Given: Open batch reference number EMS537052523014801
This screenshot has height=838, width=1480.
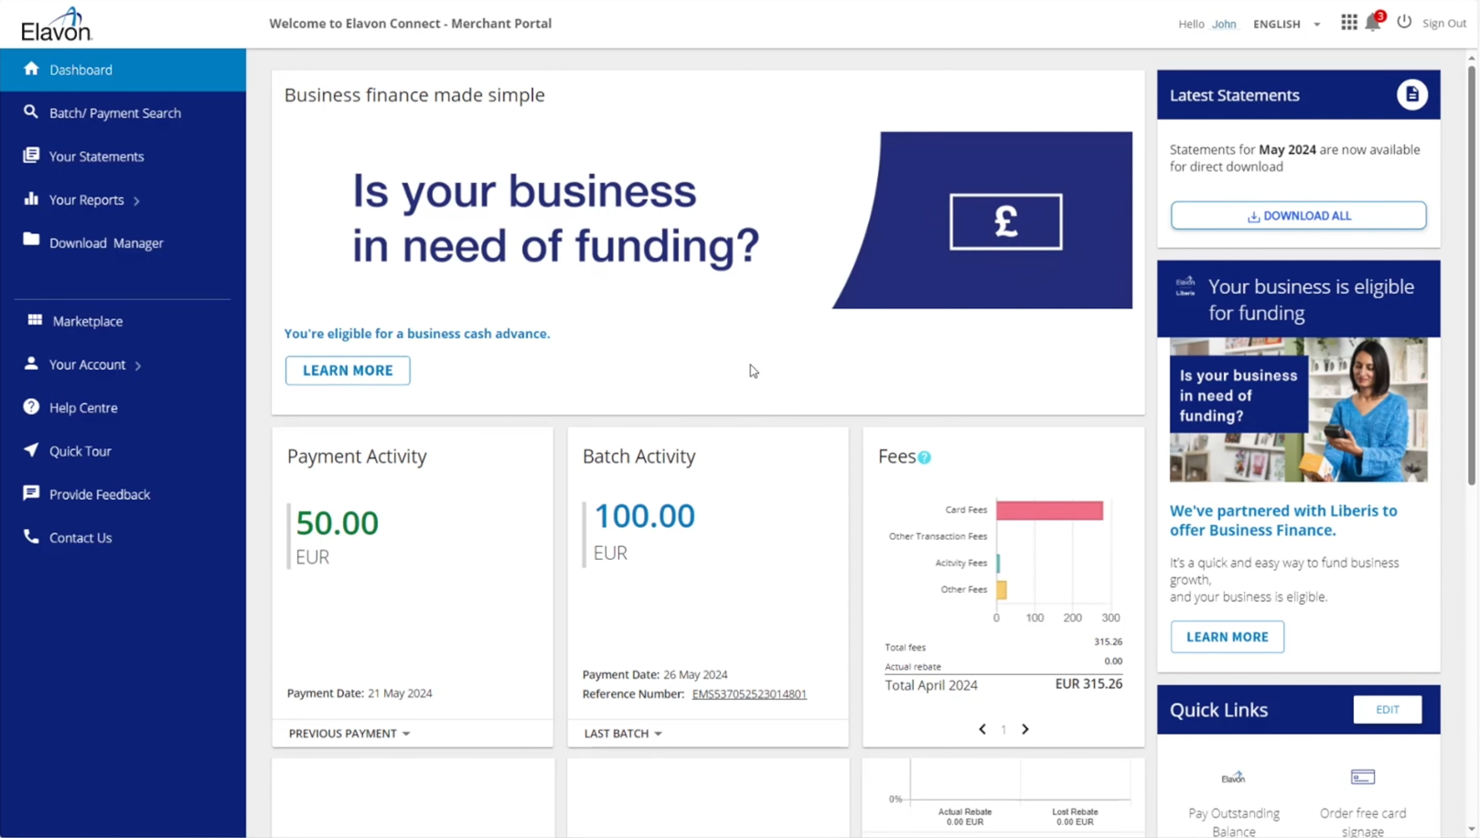Looking at the screenshot, I should pos(749,694).
